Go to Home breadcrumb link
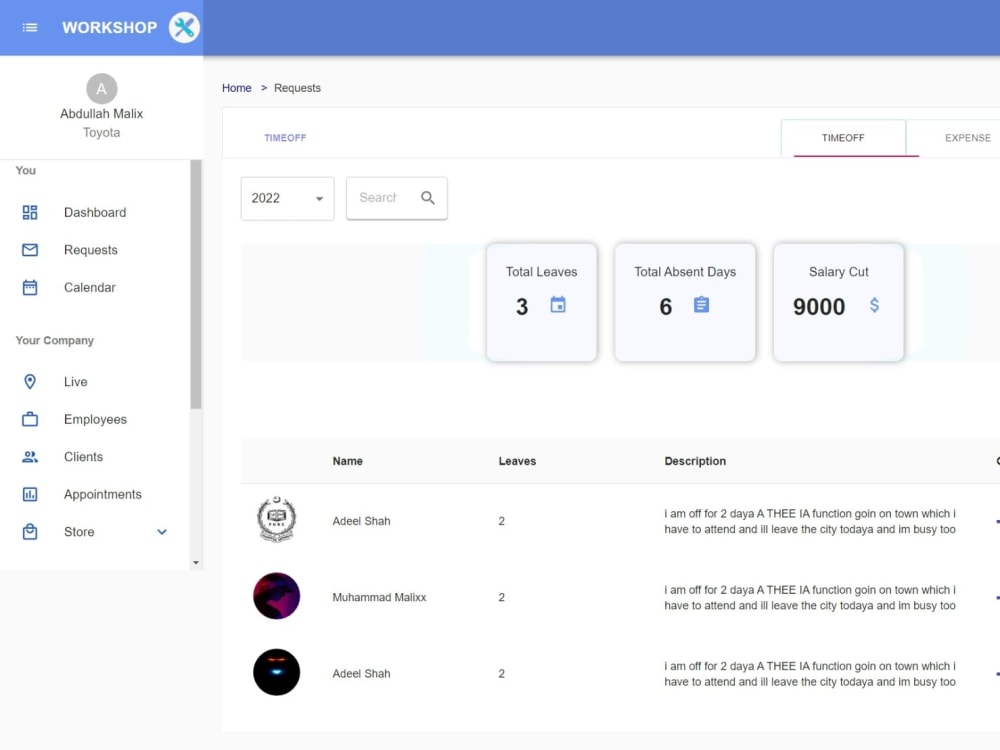The width and height of the screenshot is (1000, 750). tap(237, 88)
